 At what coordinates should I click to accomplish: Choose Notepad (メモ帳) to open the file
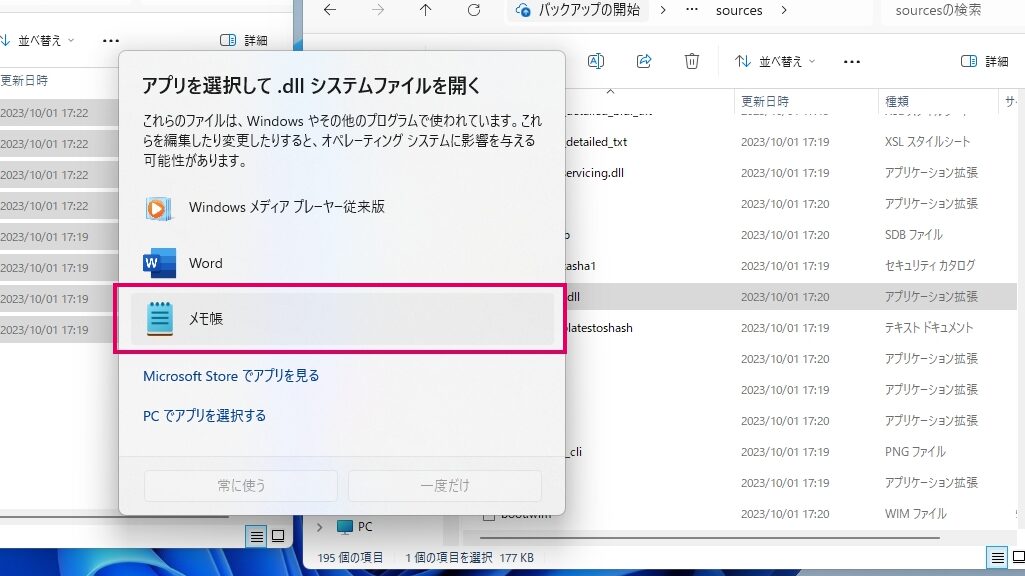click(342, 318)
